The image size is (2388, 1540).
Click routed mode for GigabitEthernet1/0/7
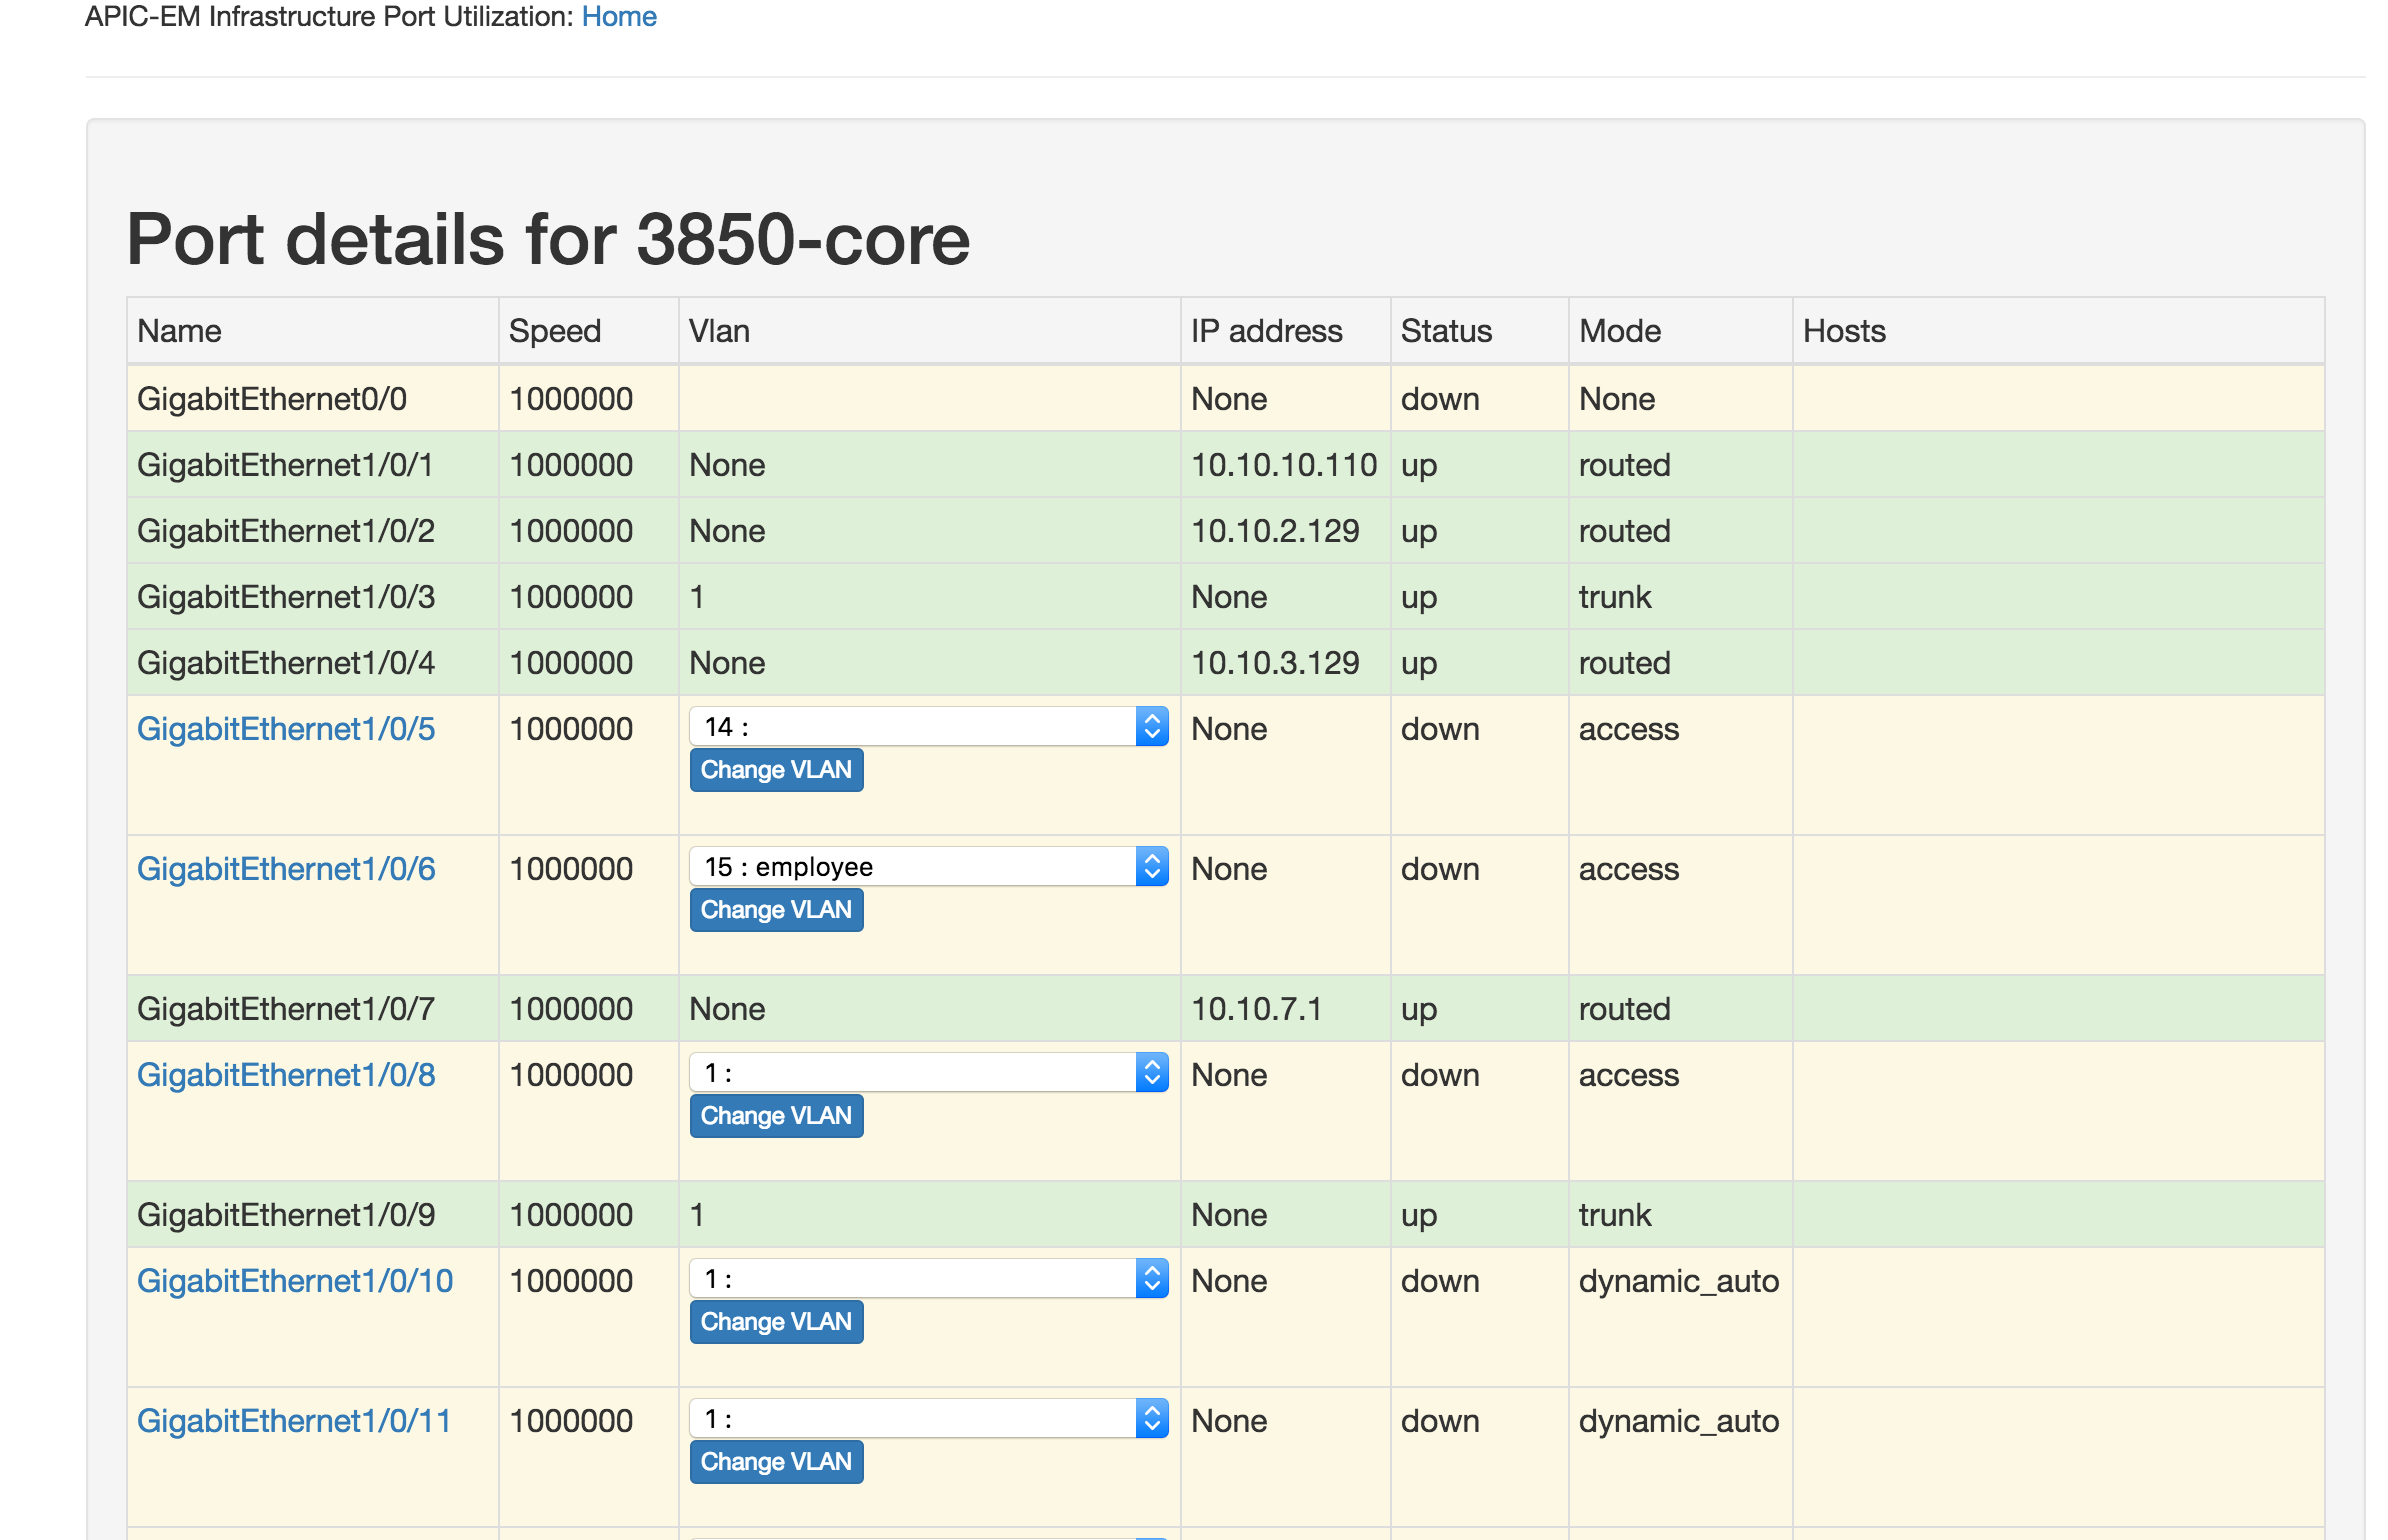1625,1009
